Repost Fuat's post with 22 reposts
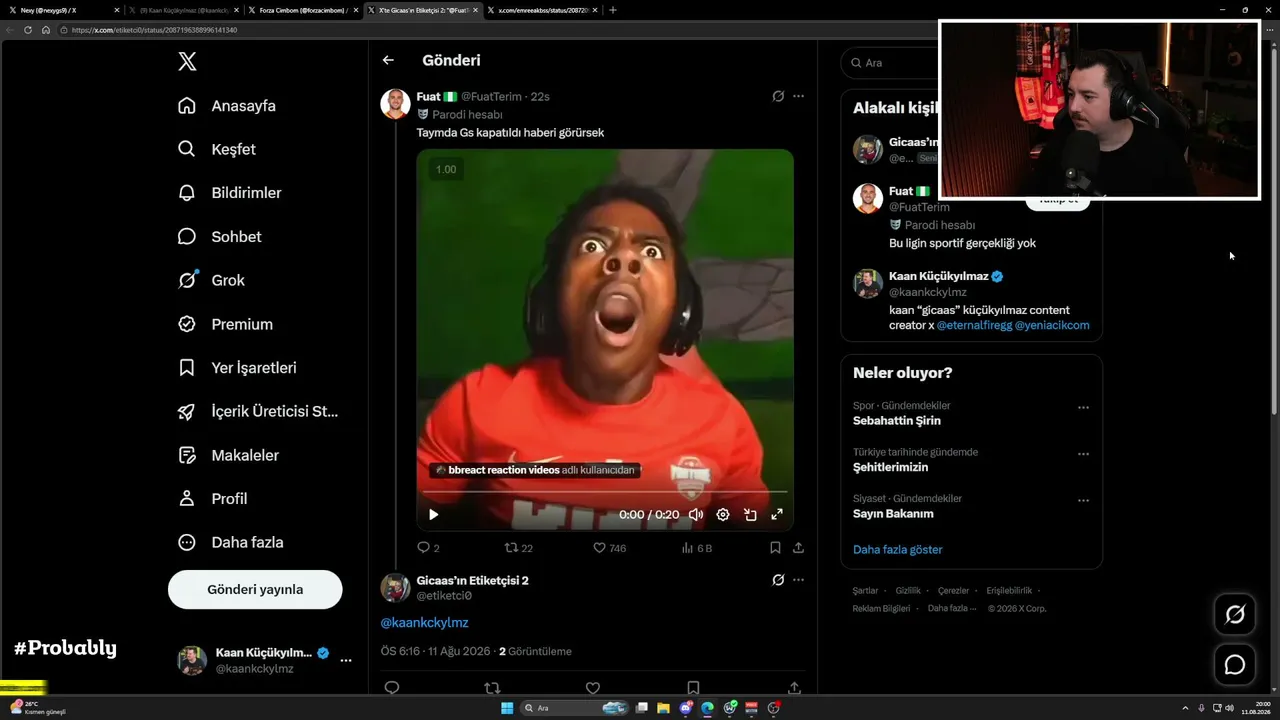 coord(519,548)
